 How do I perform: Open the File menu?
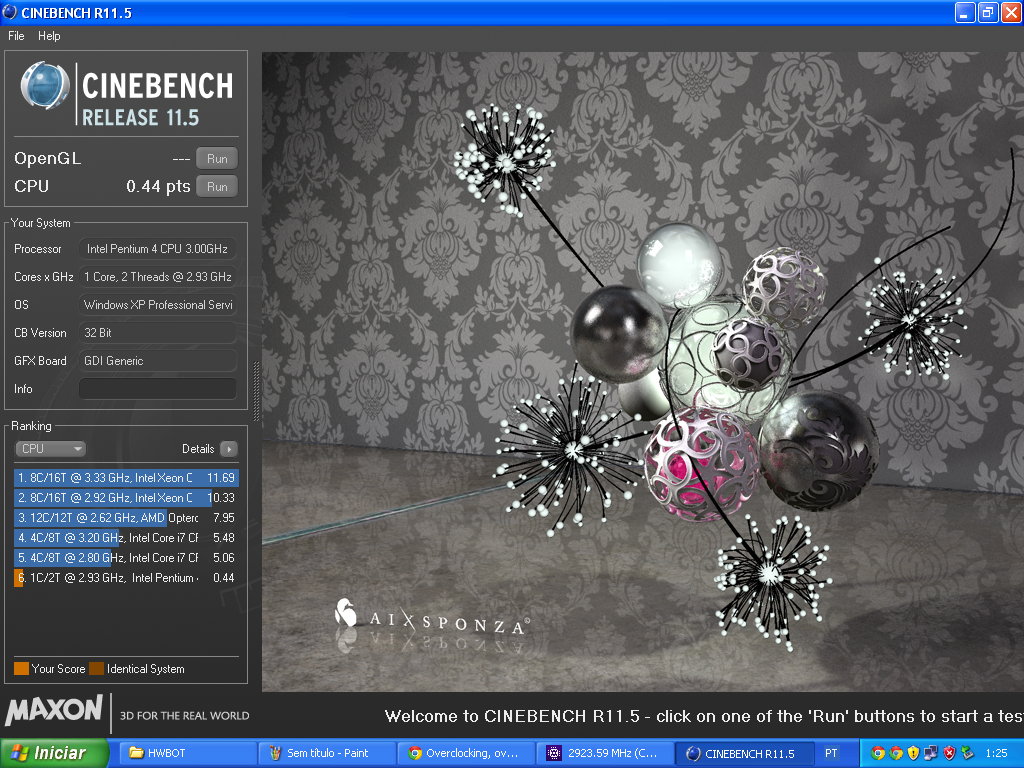click(x=16, y=36)
